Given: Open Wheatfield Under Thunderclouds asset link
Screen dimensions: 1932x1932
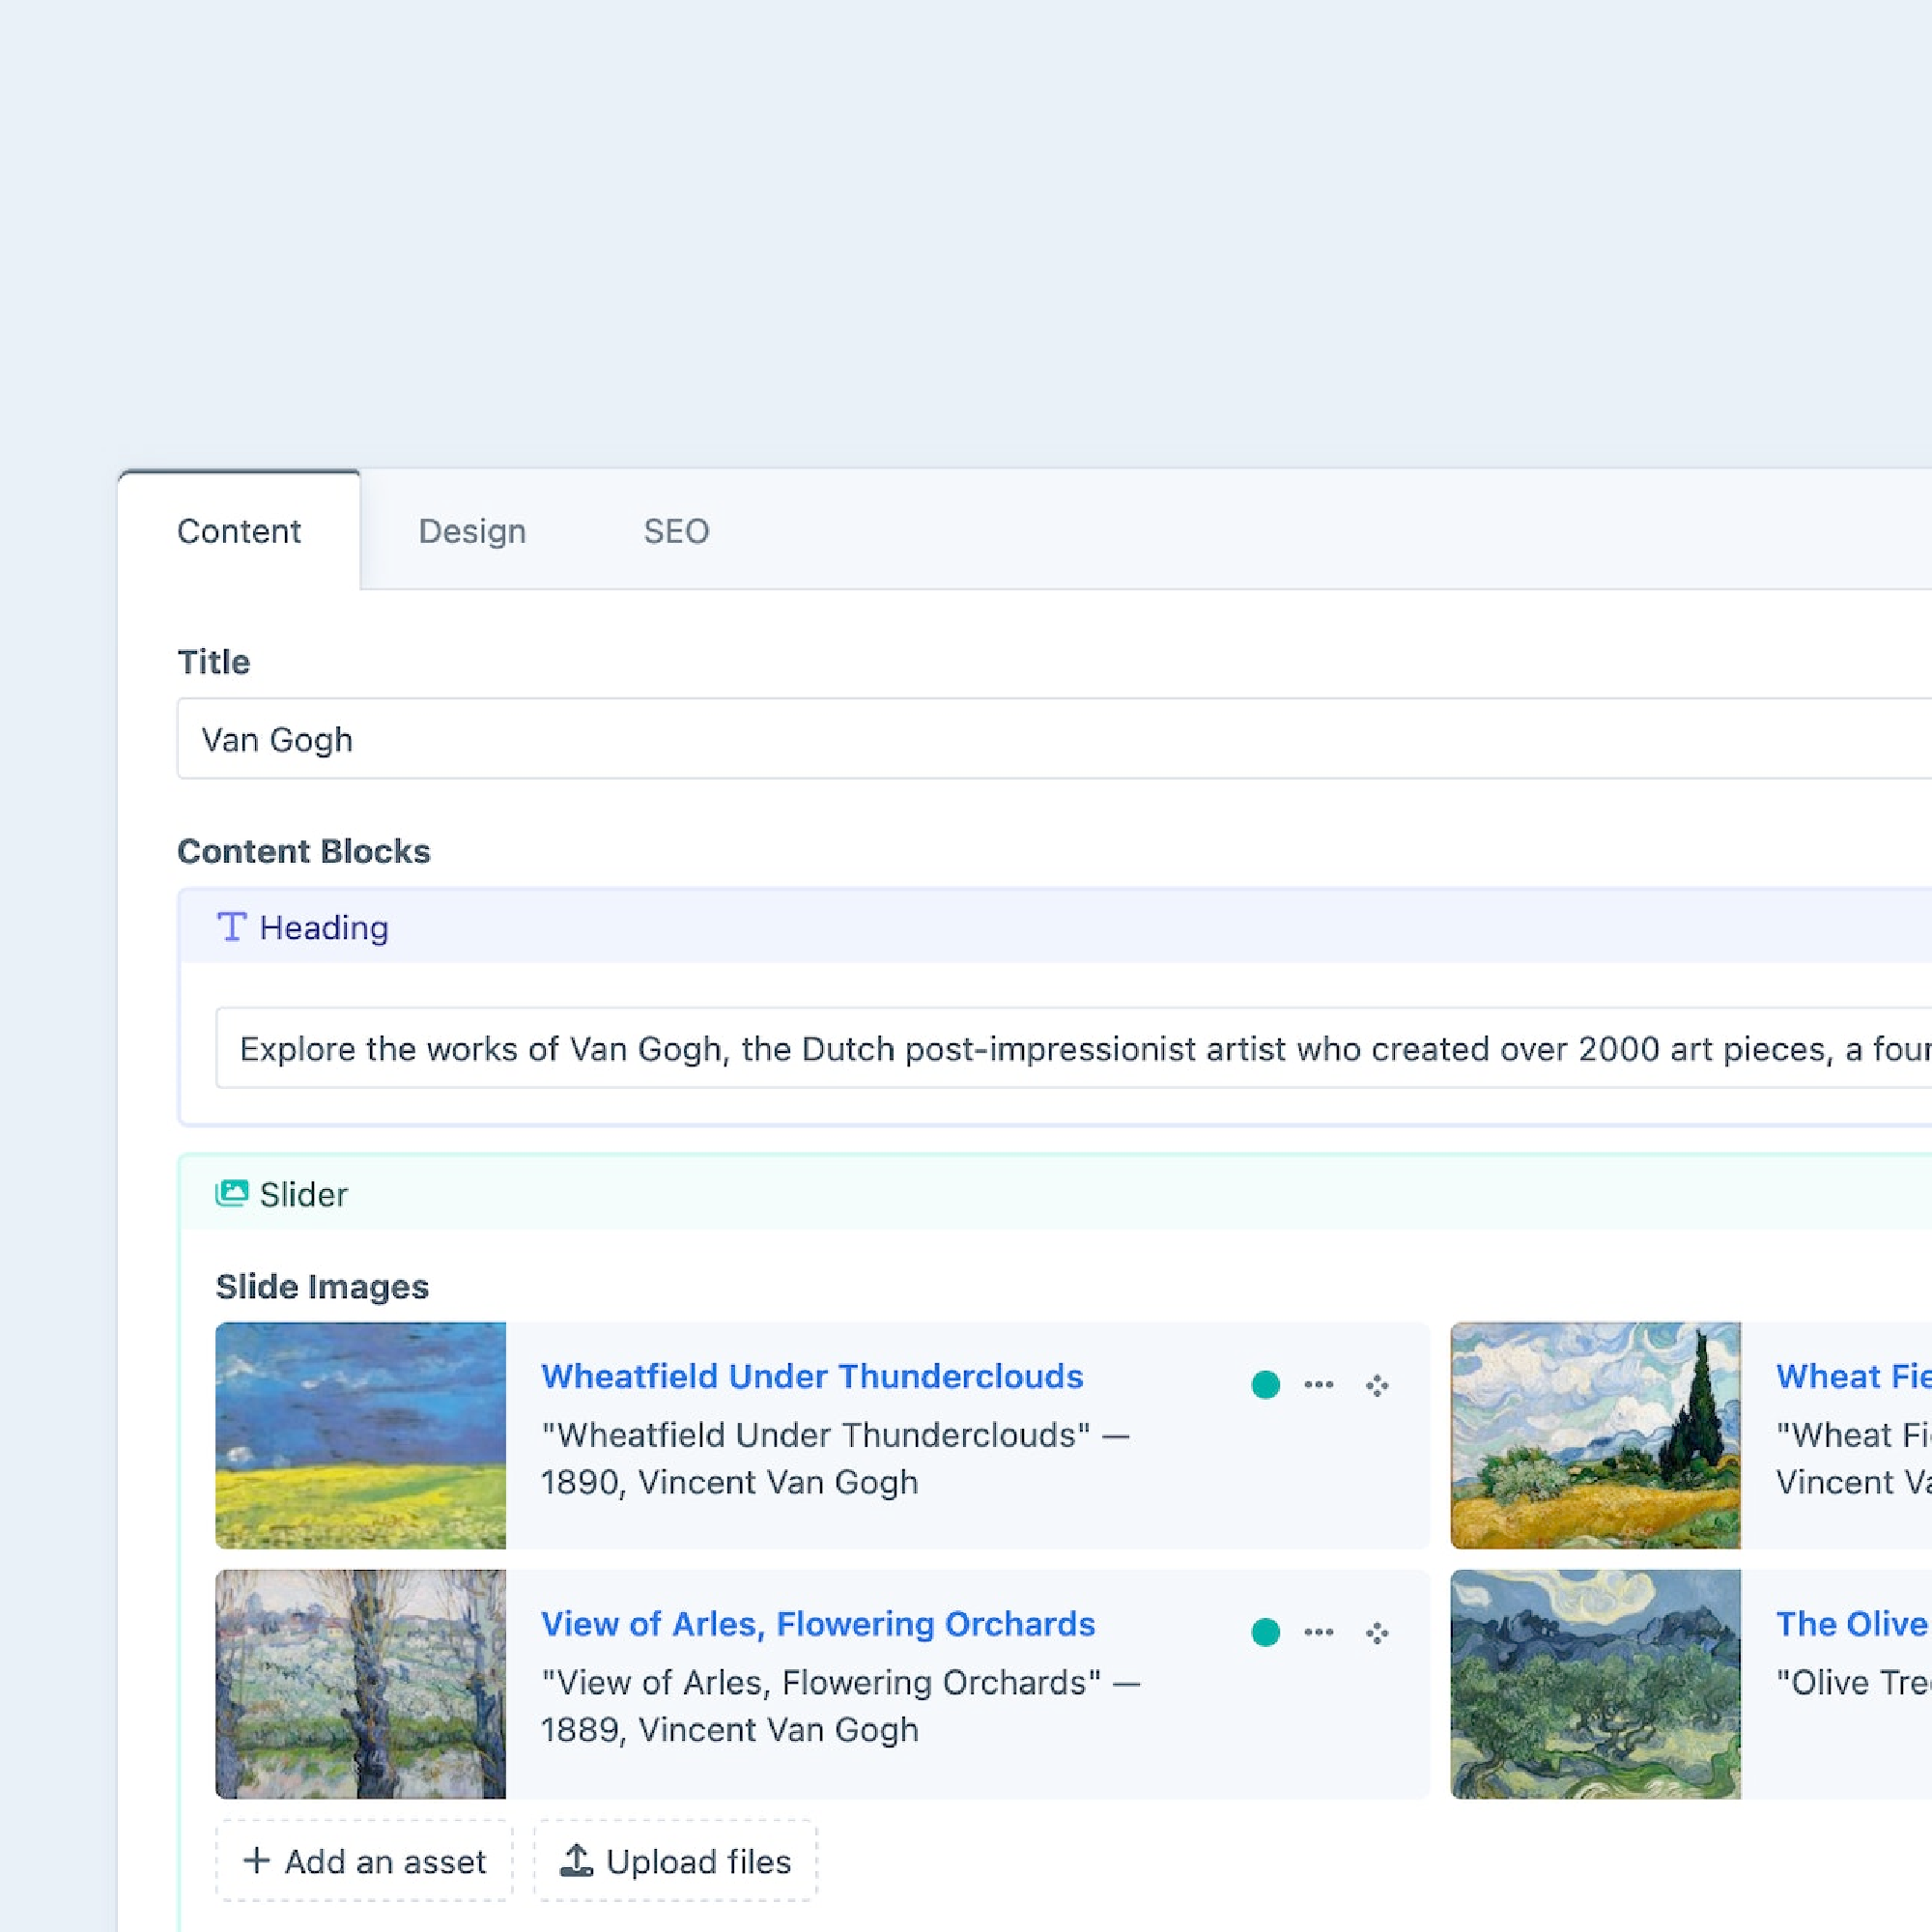Looking at the screenshot, I should click(812, 1376).
